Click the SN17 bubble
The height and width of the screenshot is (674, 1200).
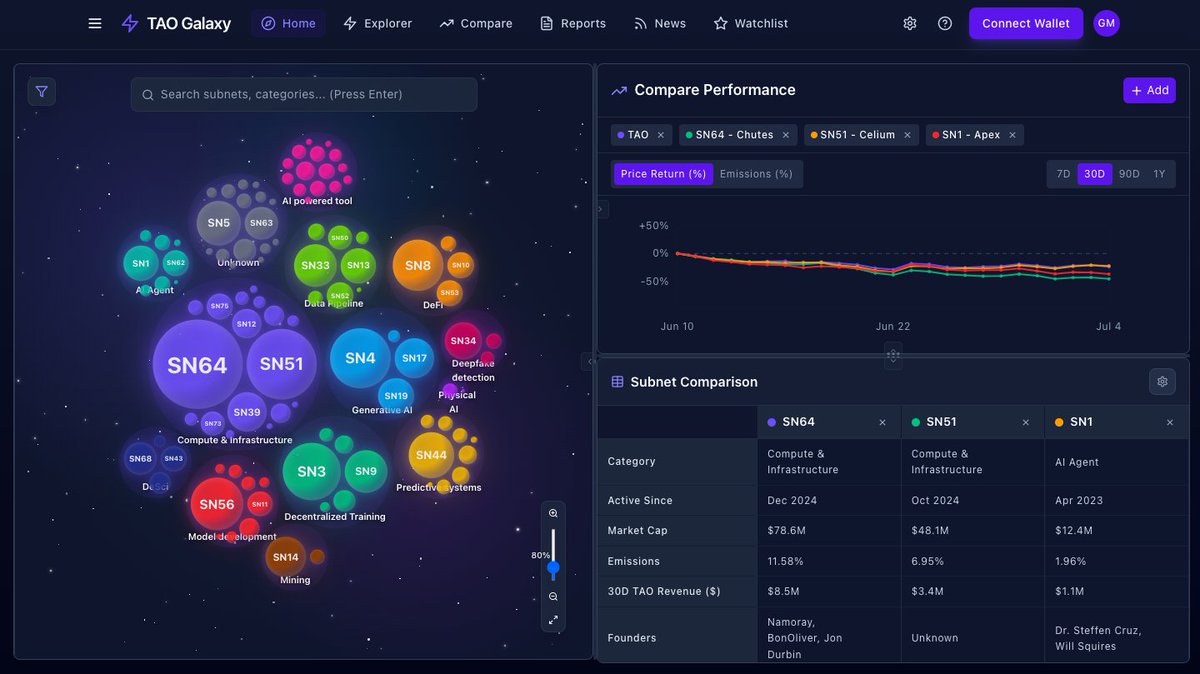(x=414, y=358)
